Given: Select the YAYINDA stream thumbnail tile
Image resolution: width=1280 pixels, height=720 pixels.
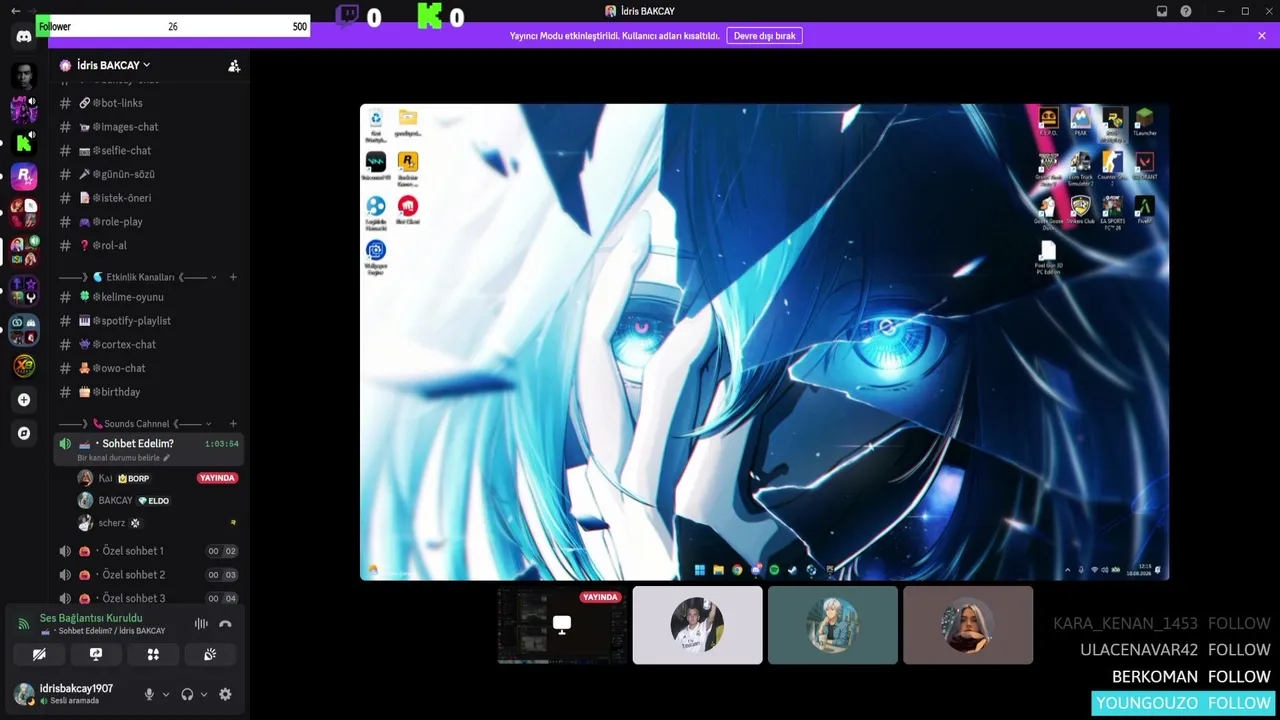Looking at the screenshot, I should point(563,625).
